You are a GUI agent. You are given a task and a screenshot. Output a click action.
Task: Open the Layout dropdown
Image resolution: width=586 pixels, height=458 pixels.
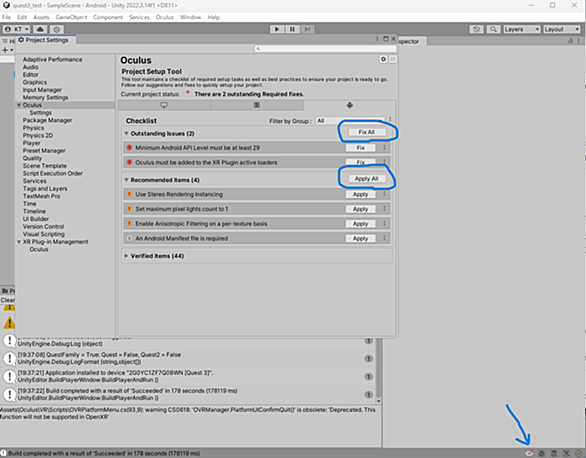coord(562,29)
